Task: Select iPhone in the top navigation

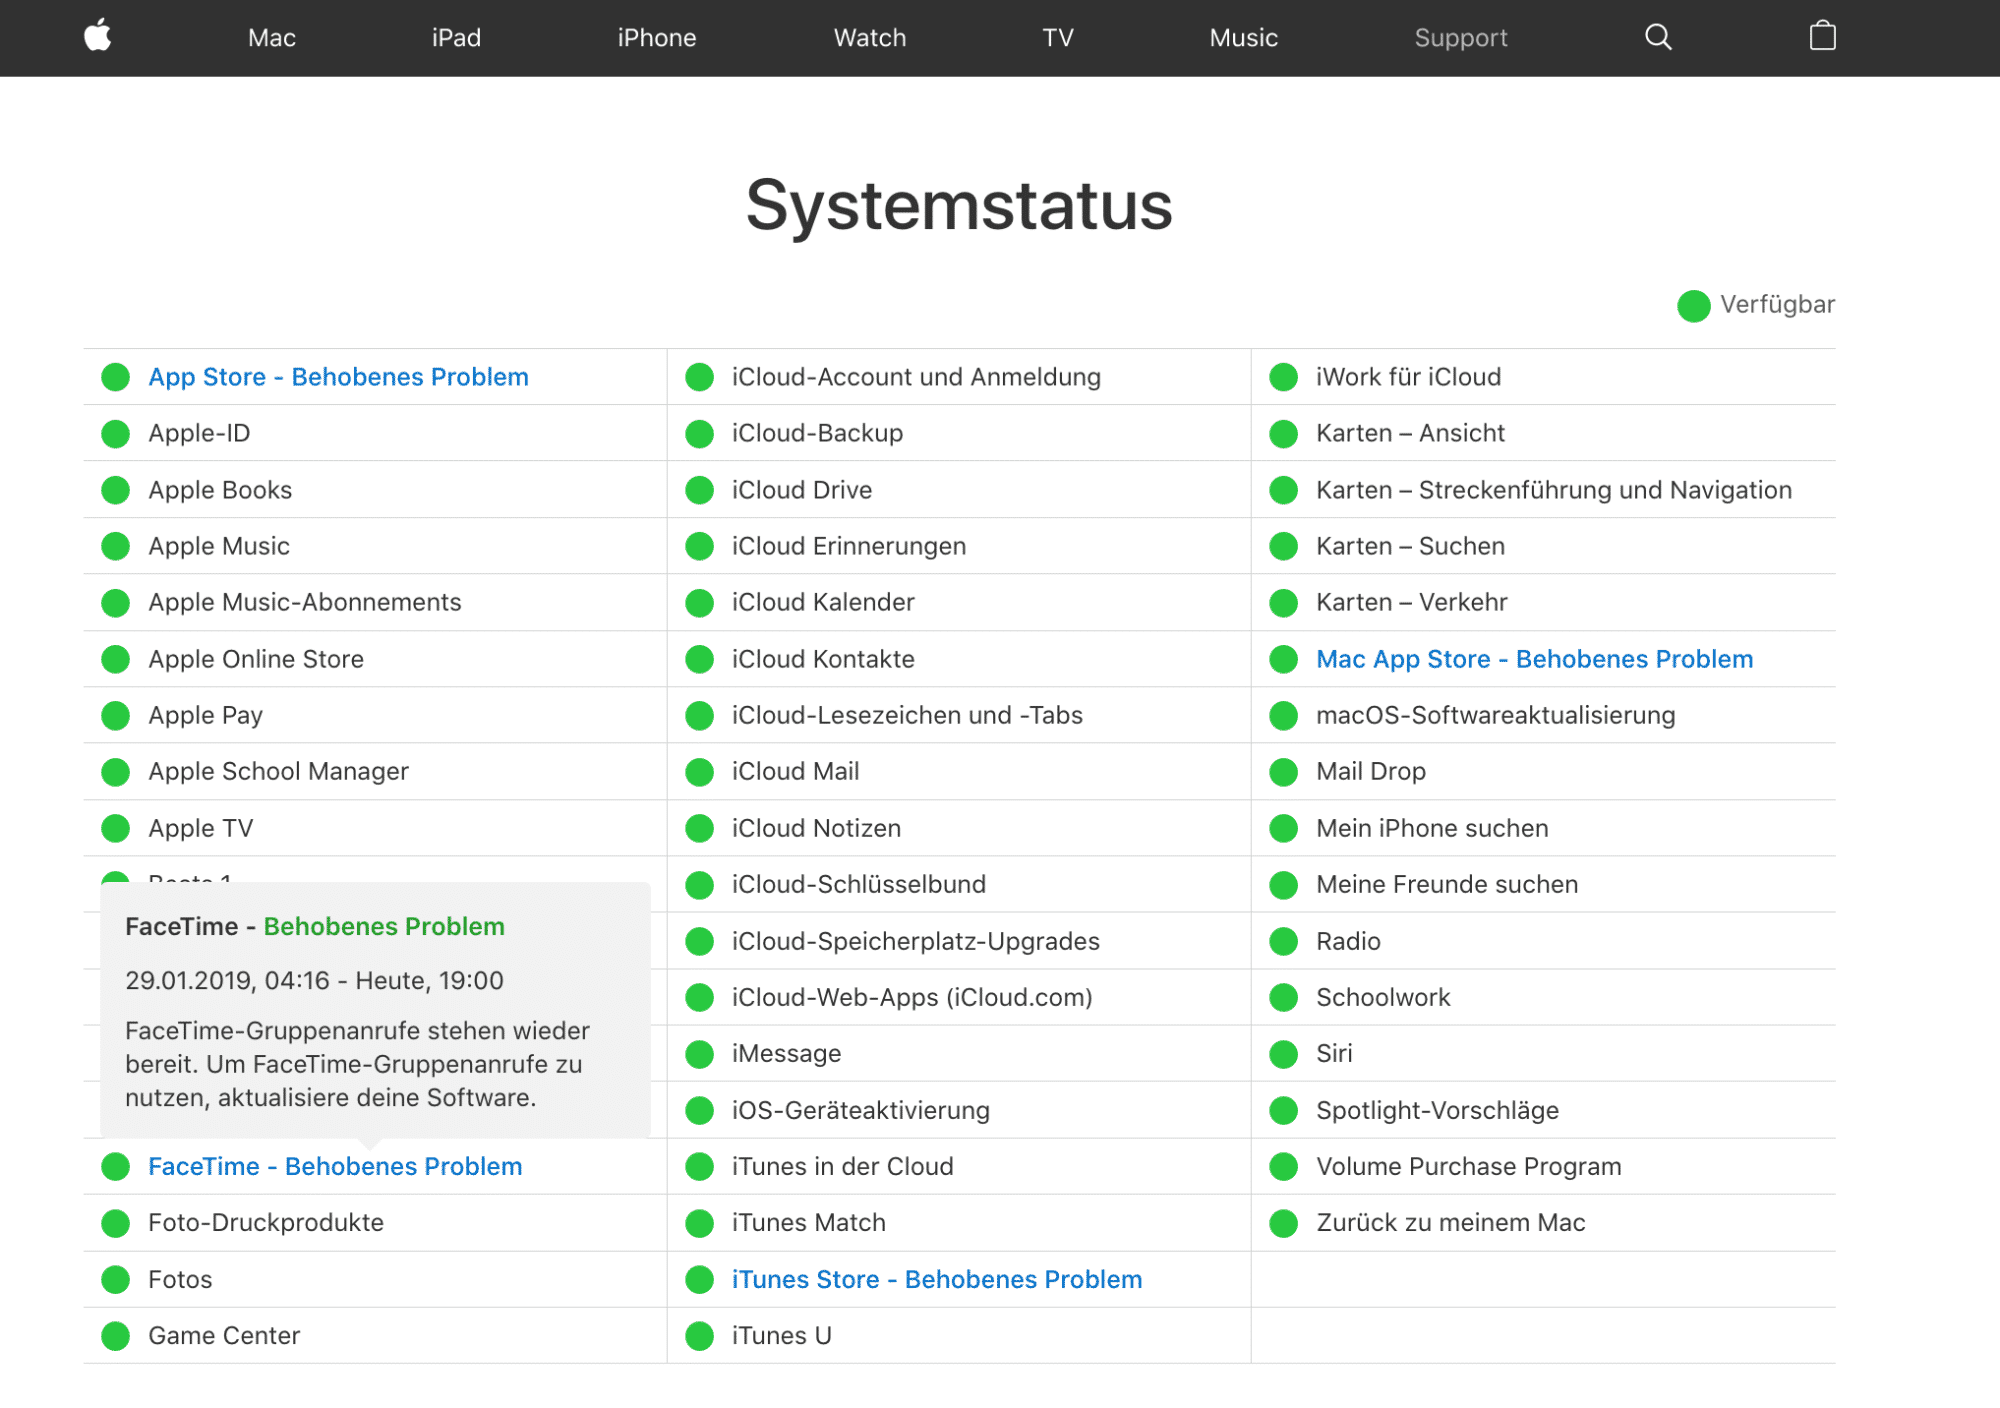Action: click(657, 38)
